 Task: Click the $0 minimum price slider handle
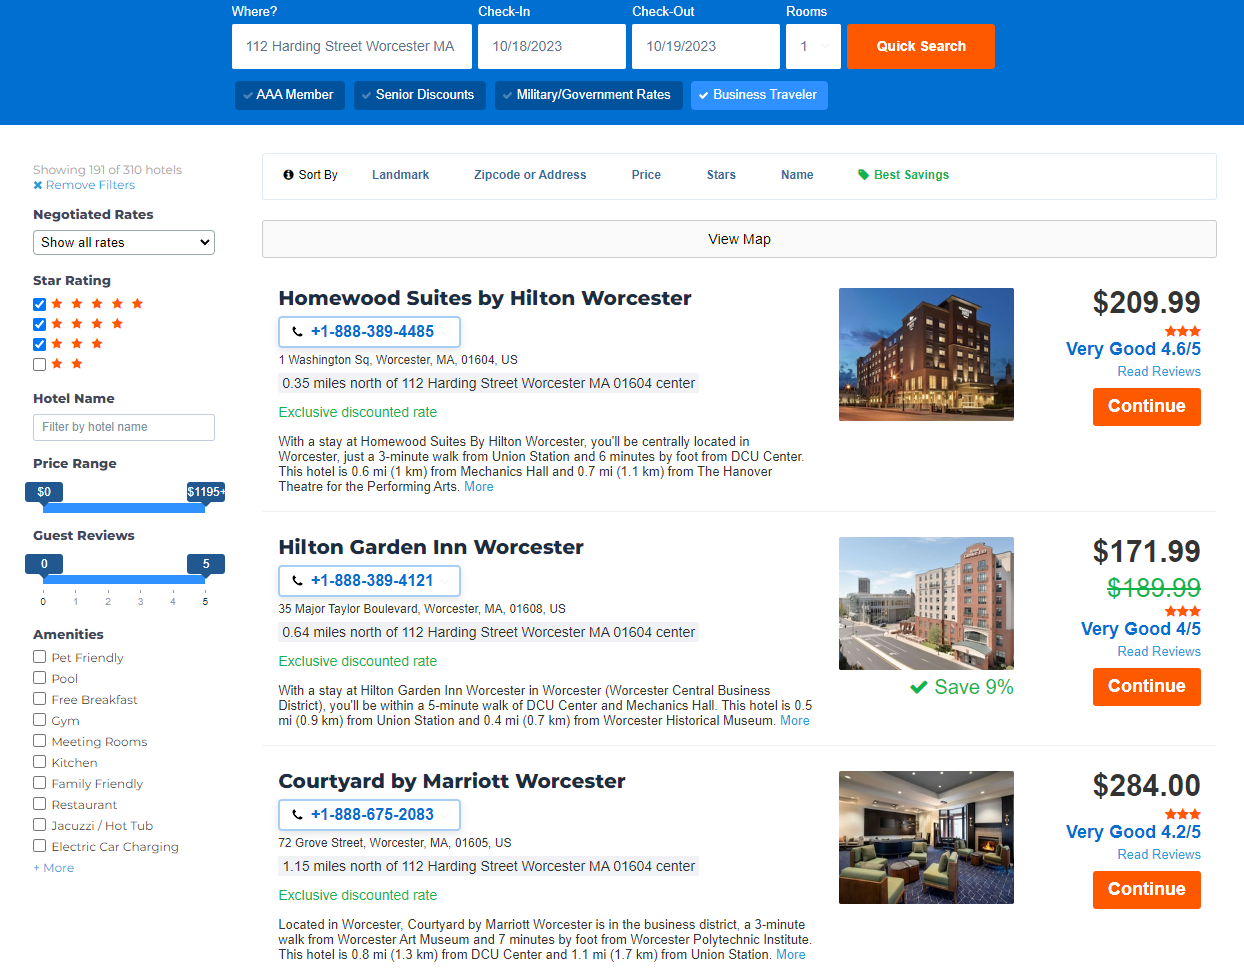[44, 492]
